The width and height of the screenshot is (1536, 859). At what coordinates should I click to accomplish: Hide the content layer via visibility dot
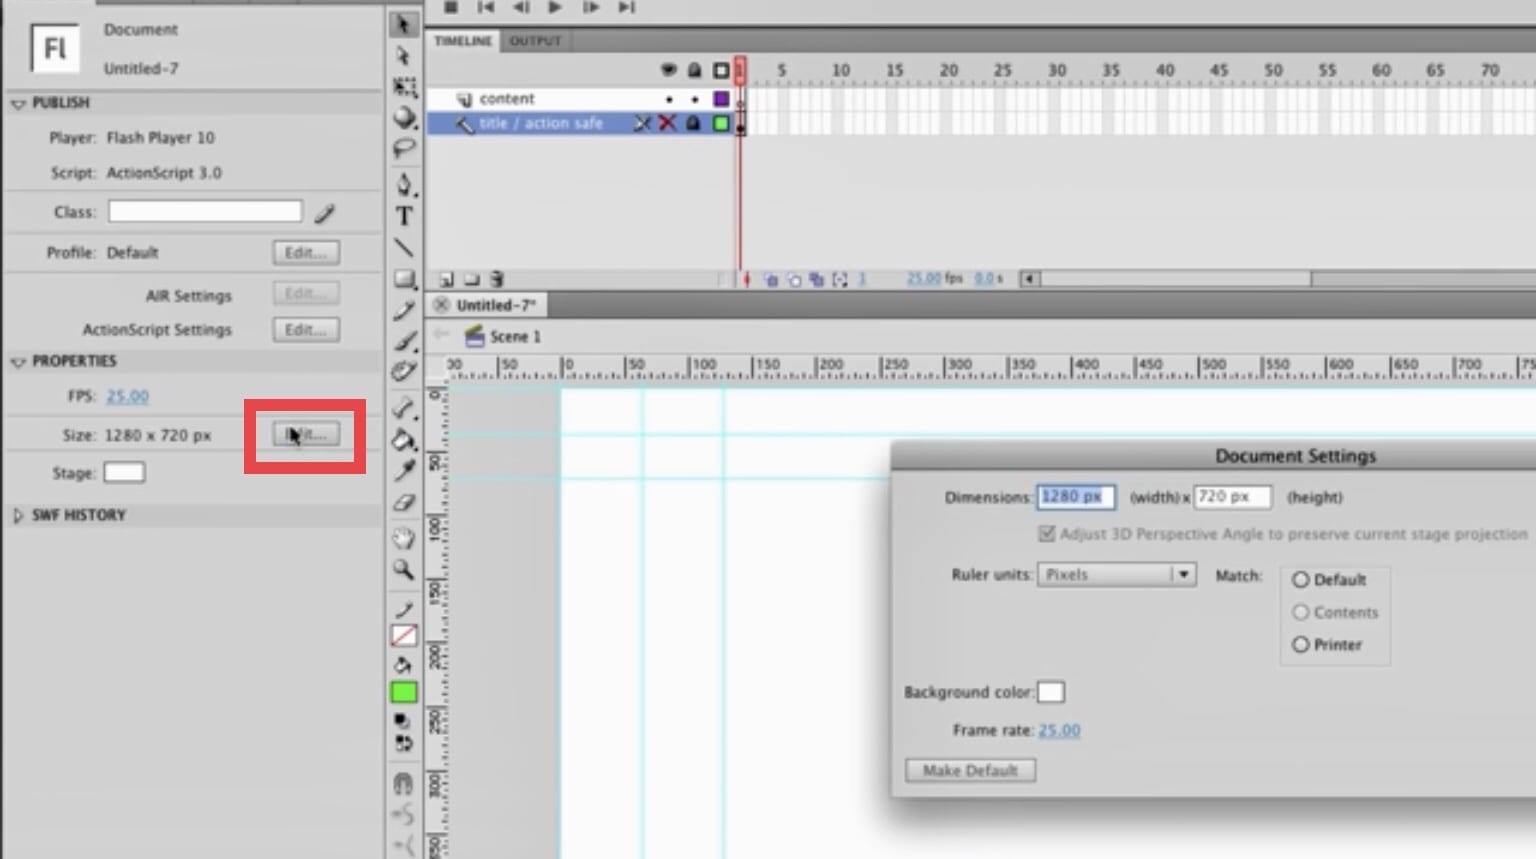(x=669, y=99)
